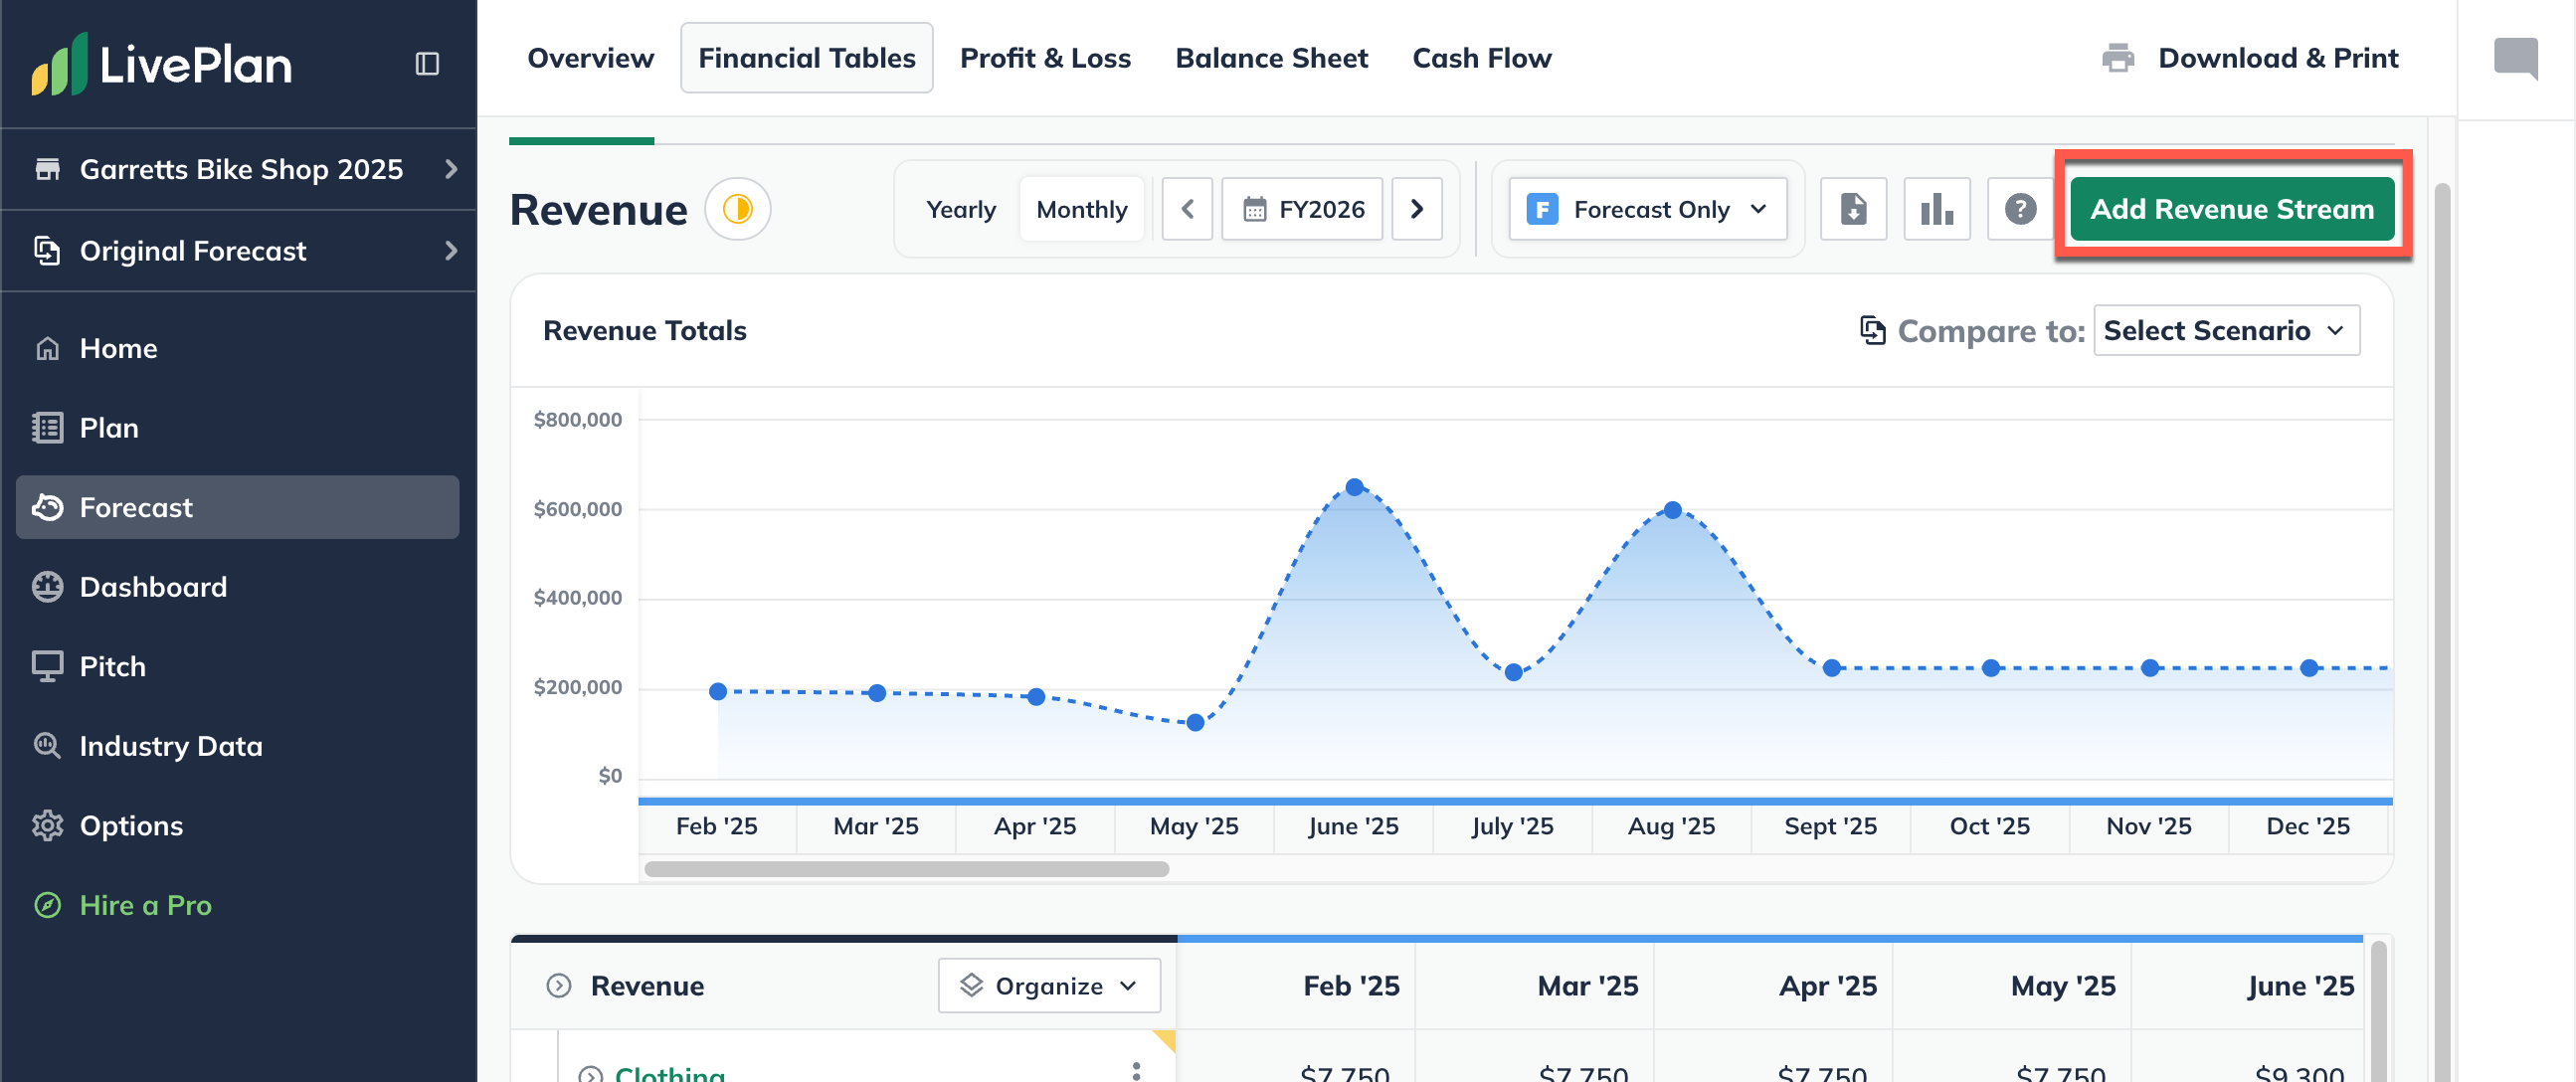Open the Cash Flow tab

(1481, 58)
